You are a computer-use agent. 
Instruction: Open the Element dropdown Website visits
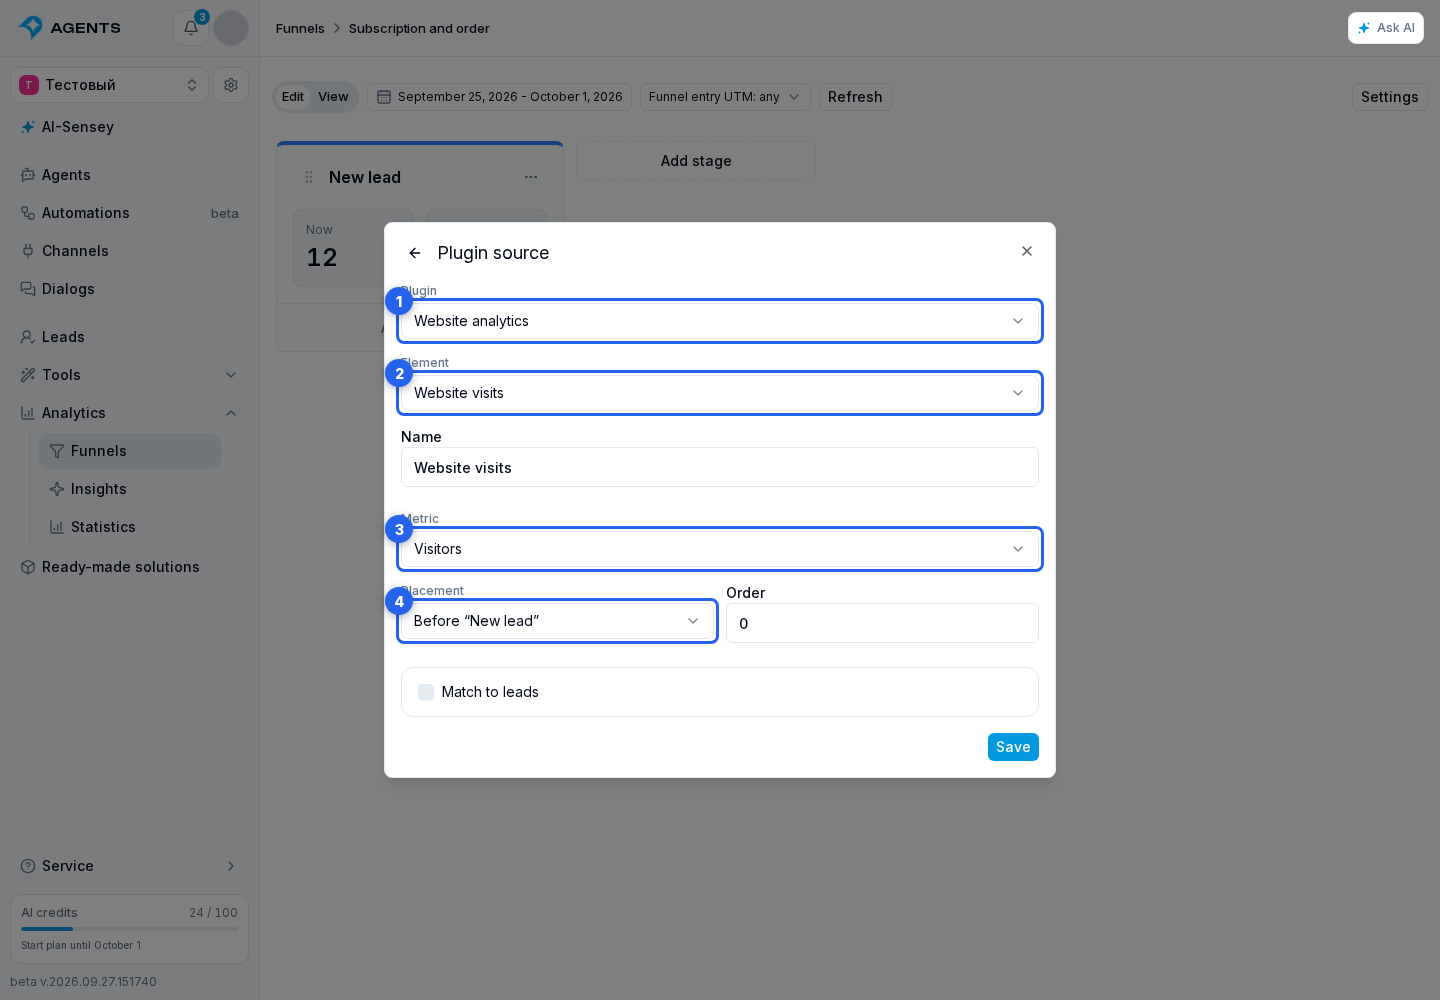coord(720,393)
